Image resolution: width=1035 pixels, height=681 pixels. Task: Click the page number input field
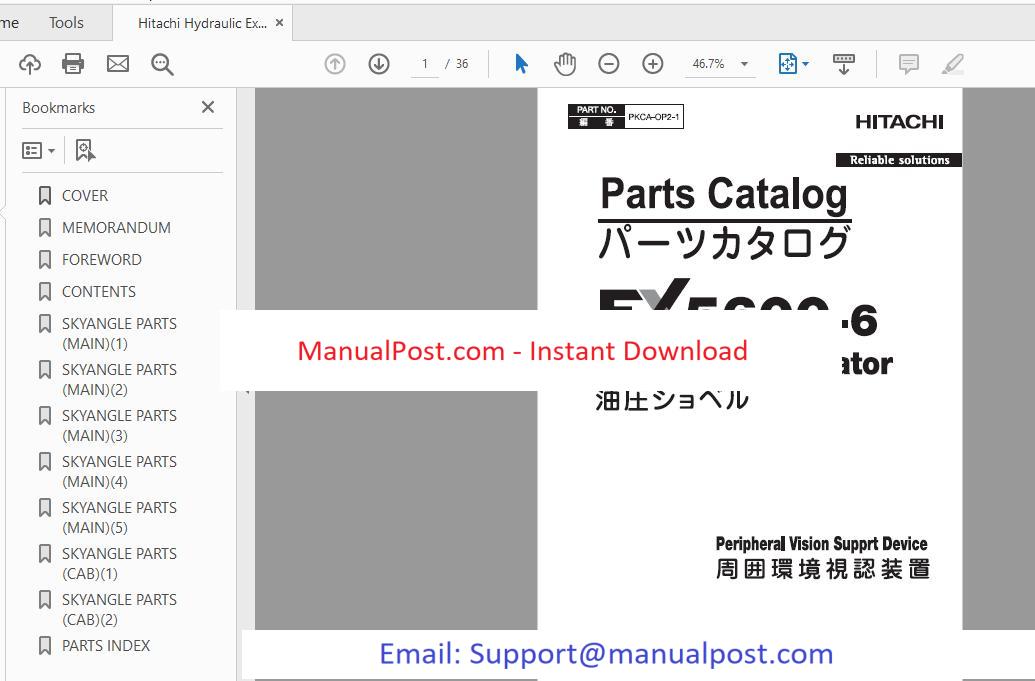pyautogui.click(x=425, y=64)
